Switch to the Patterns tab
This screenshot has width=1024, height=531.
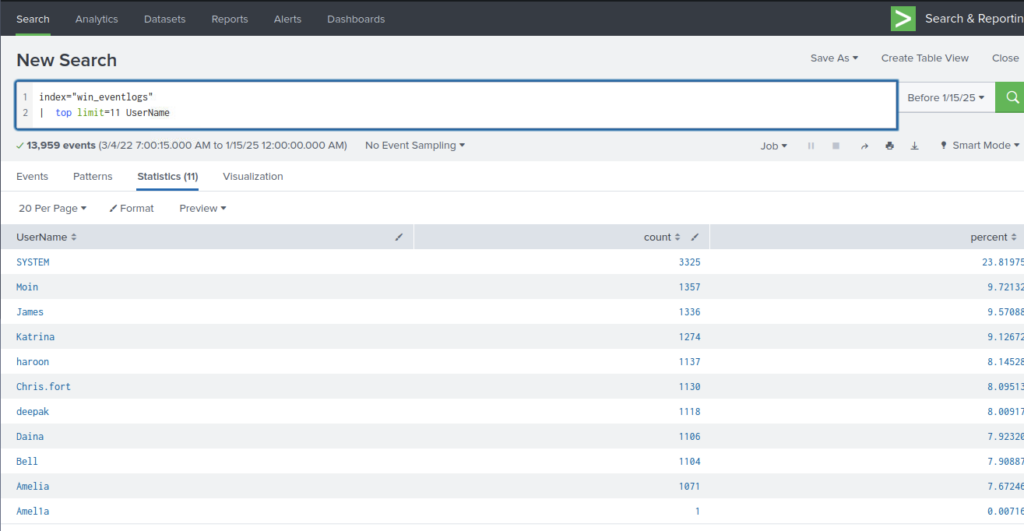click(x=93, y=176)
